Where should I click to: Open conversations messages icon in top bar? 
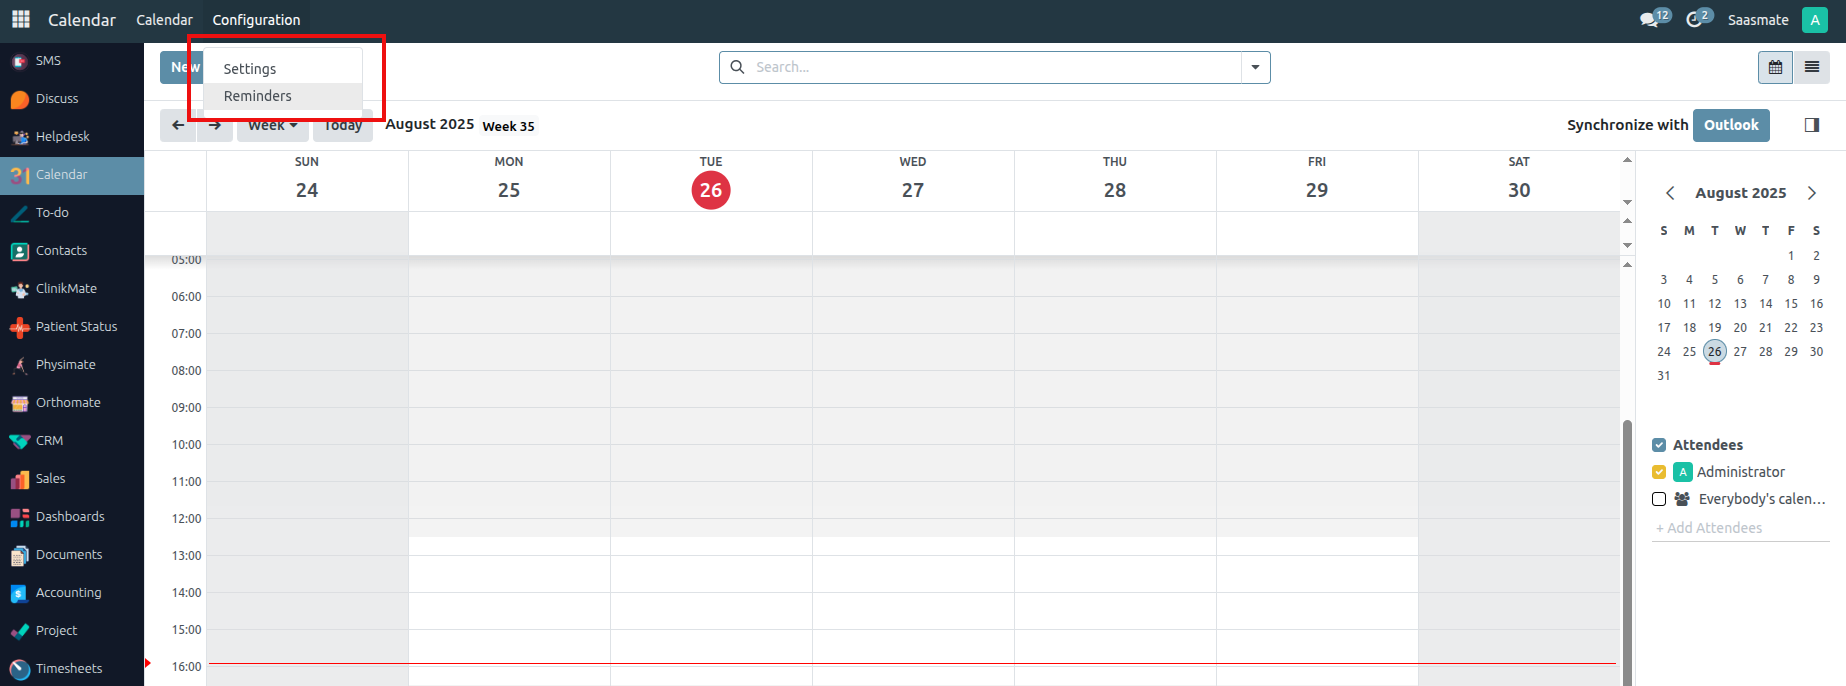point(1649,19)
